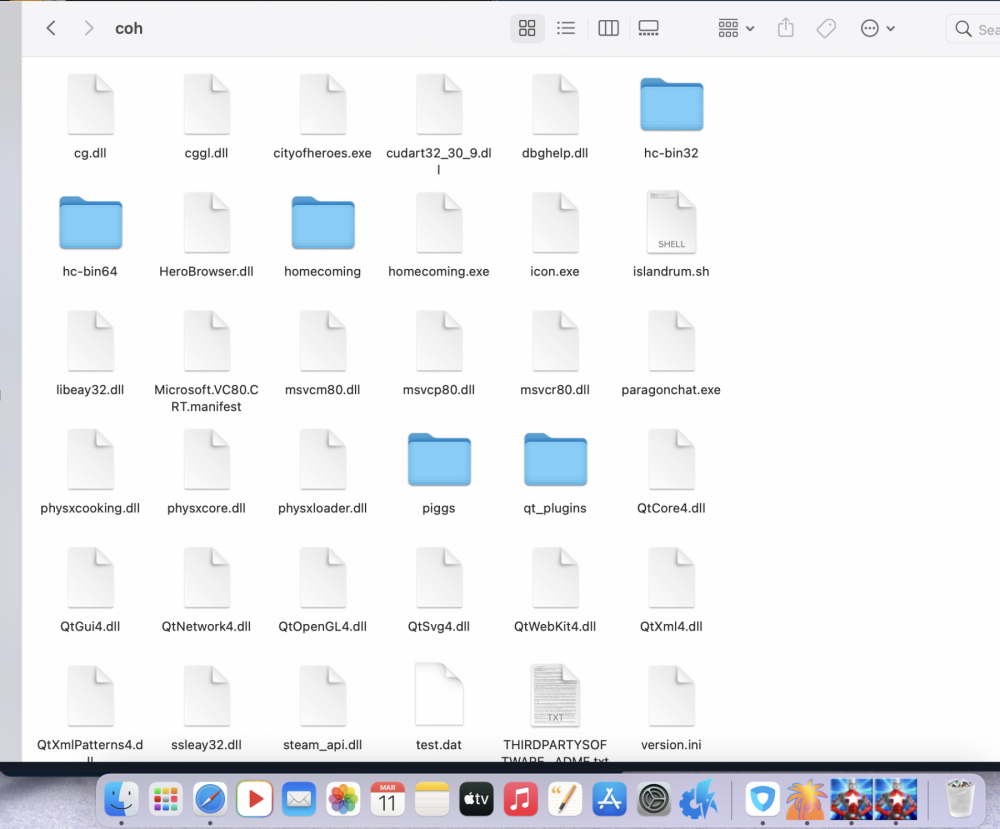Go back with the left chevron
The width and height of the screenshot is (1000, 829).
pos(51,29)
